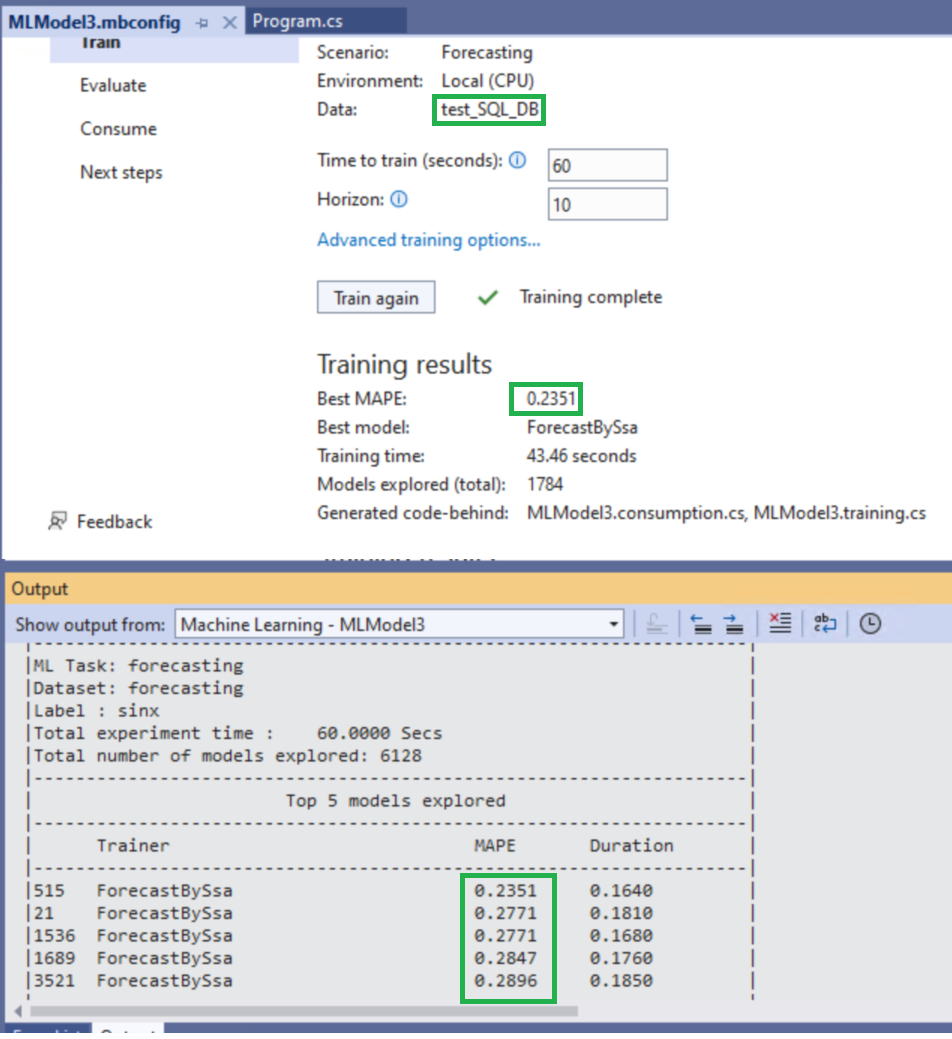952x1039 pixels.
Task: Click the Train again button
Action: click(376, 297)
